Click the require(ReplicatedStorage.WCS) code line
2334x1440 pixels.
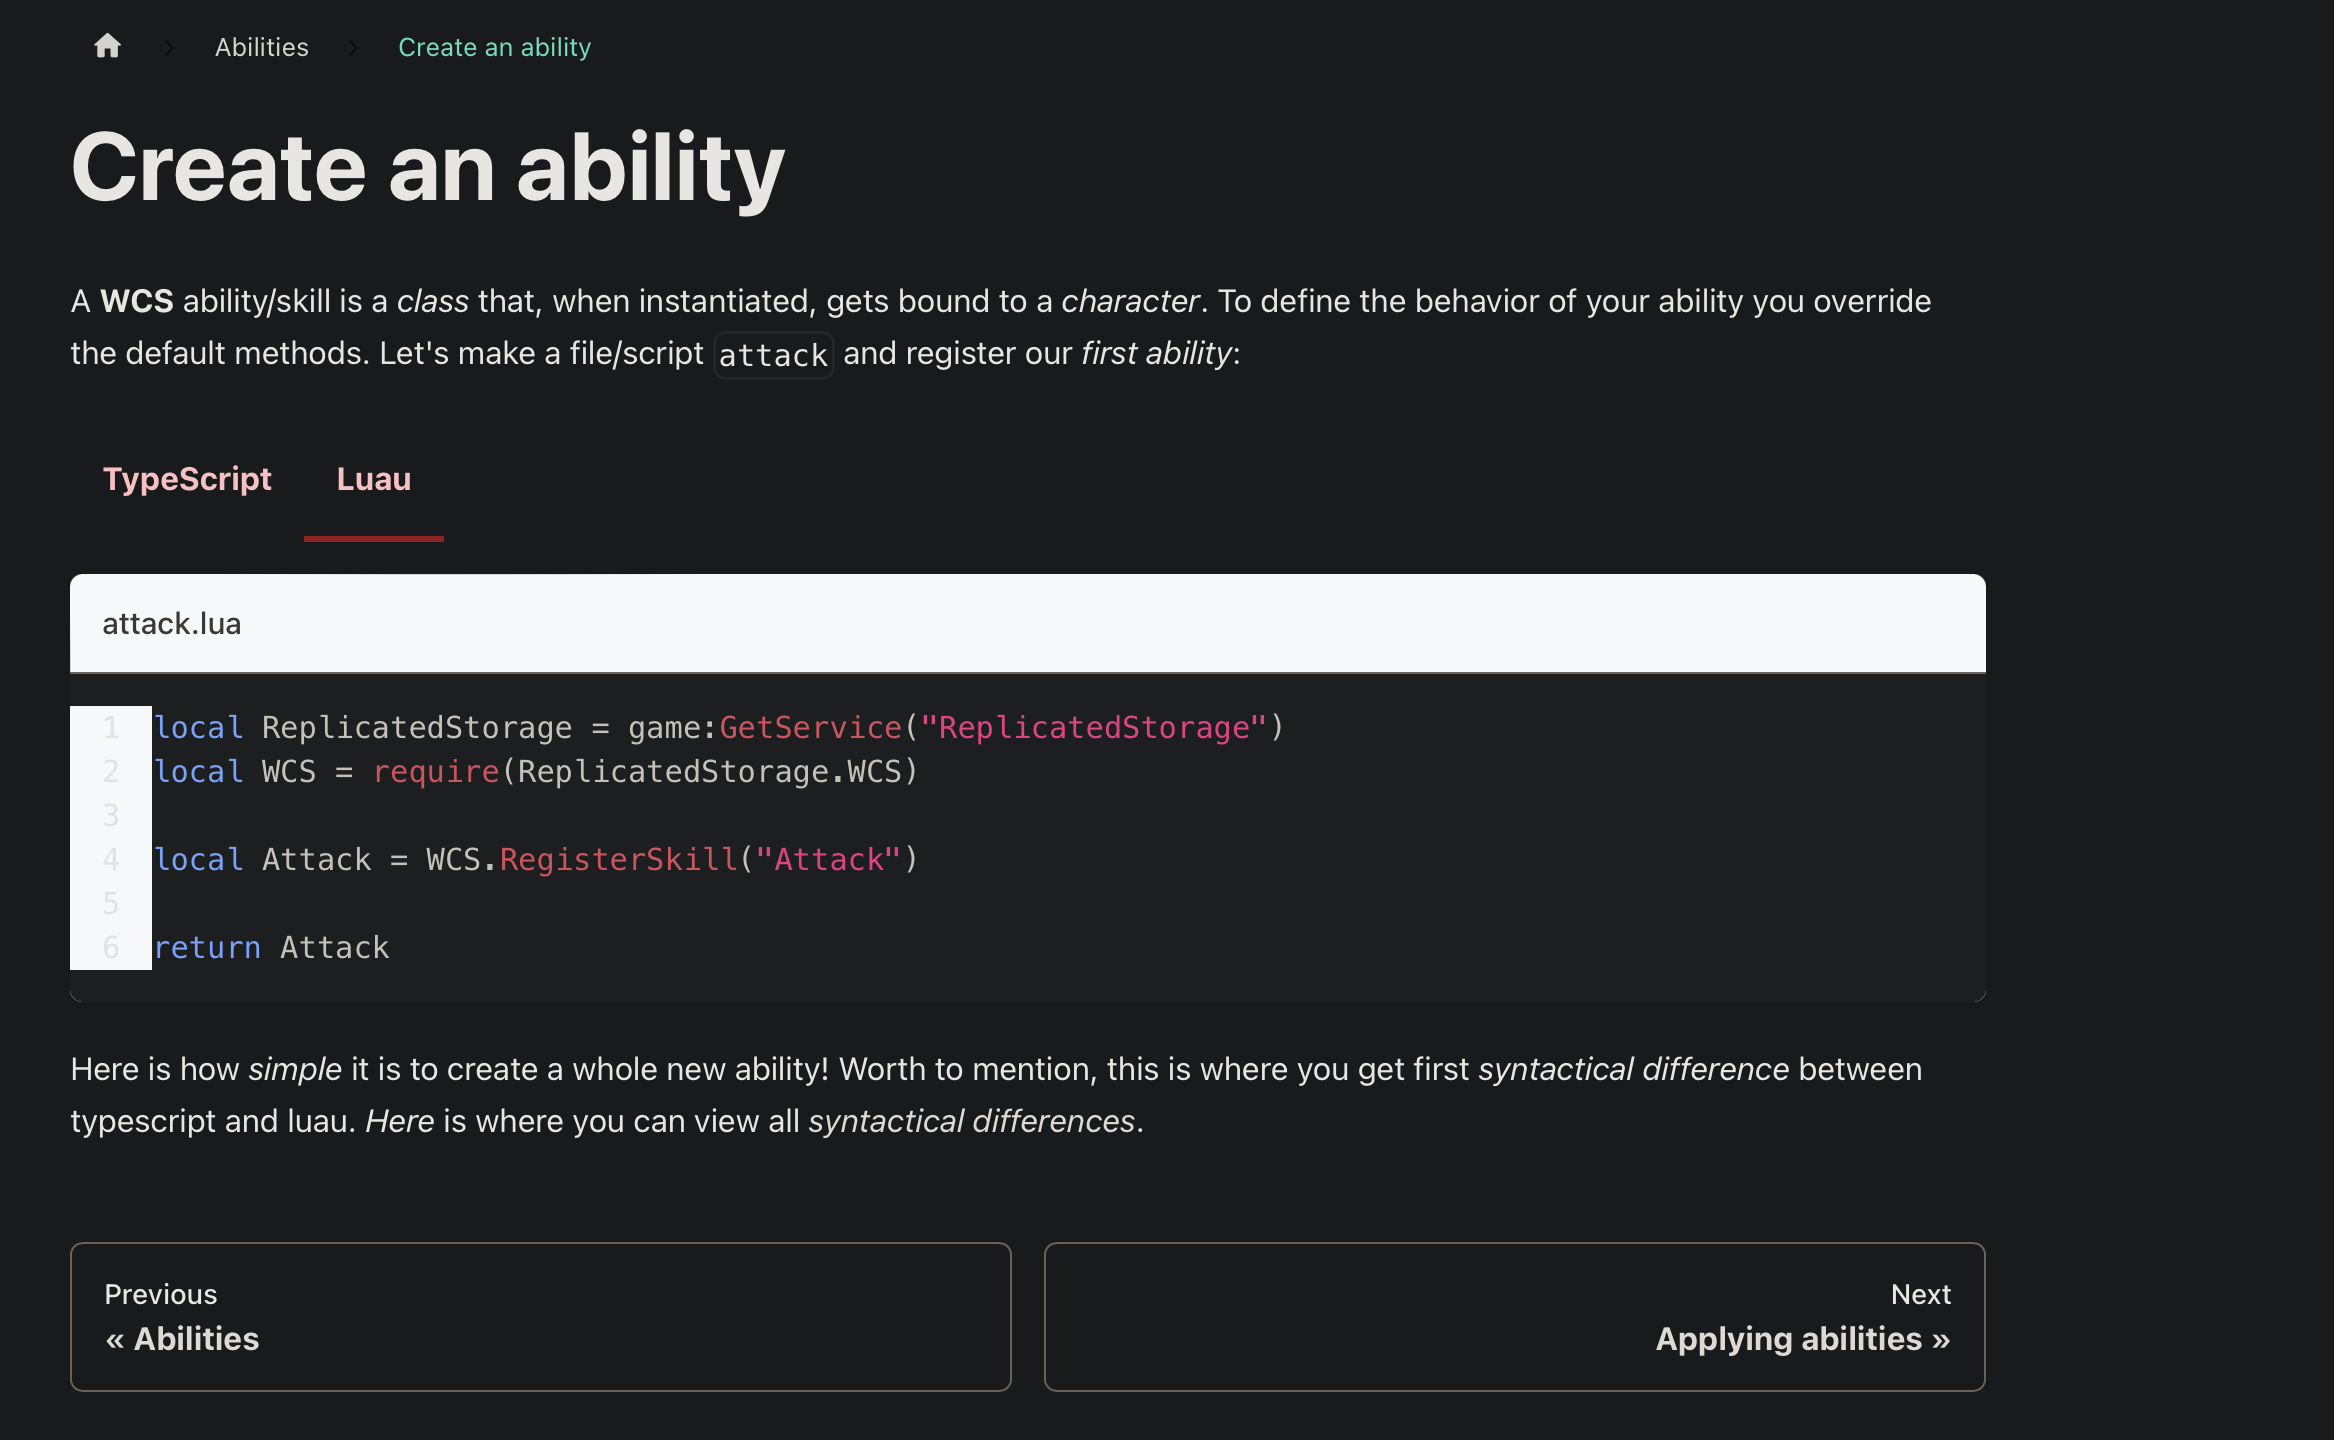click(x=536, y=771)
